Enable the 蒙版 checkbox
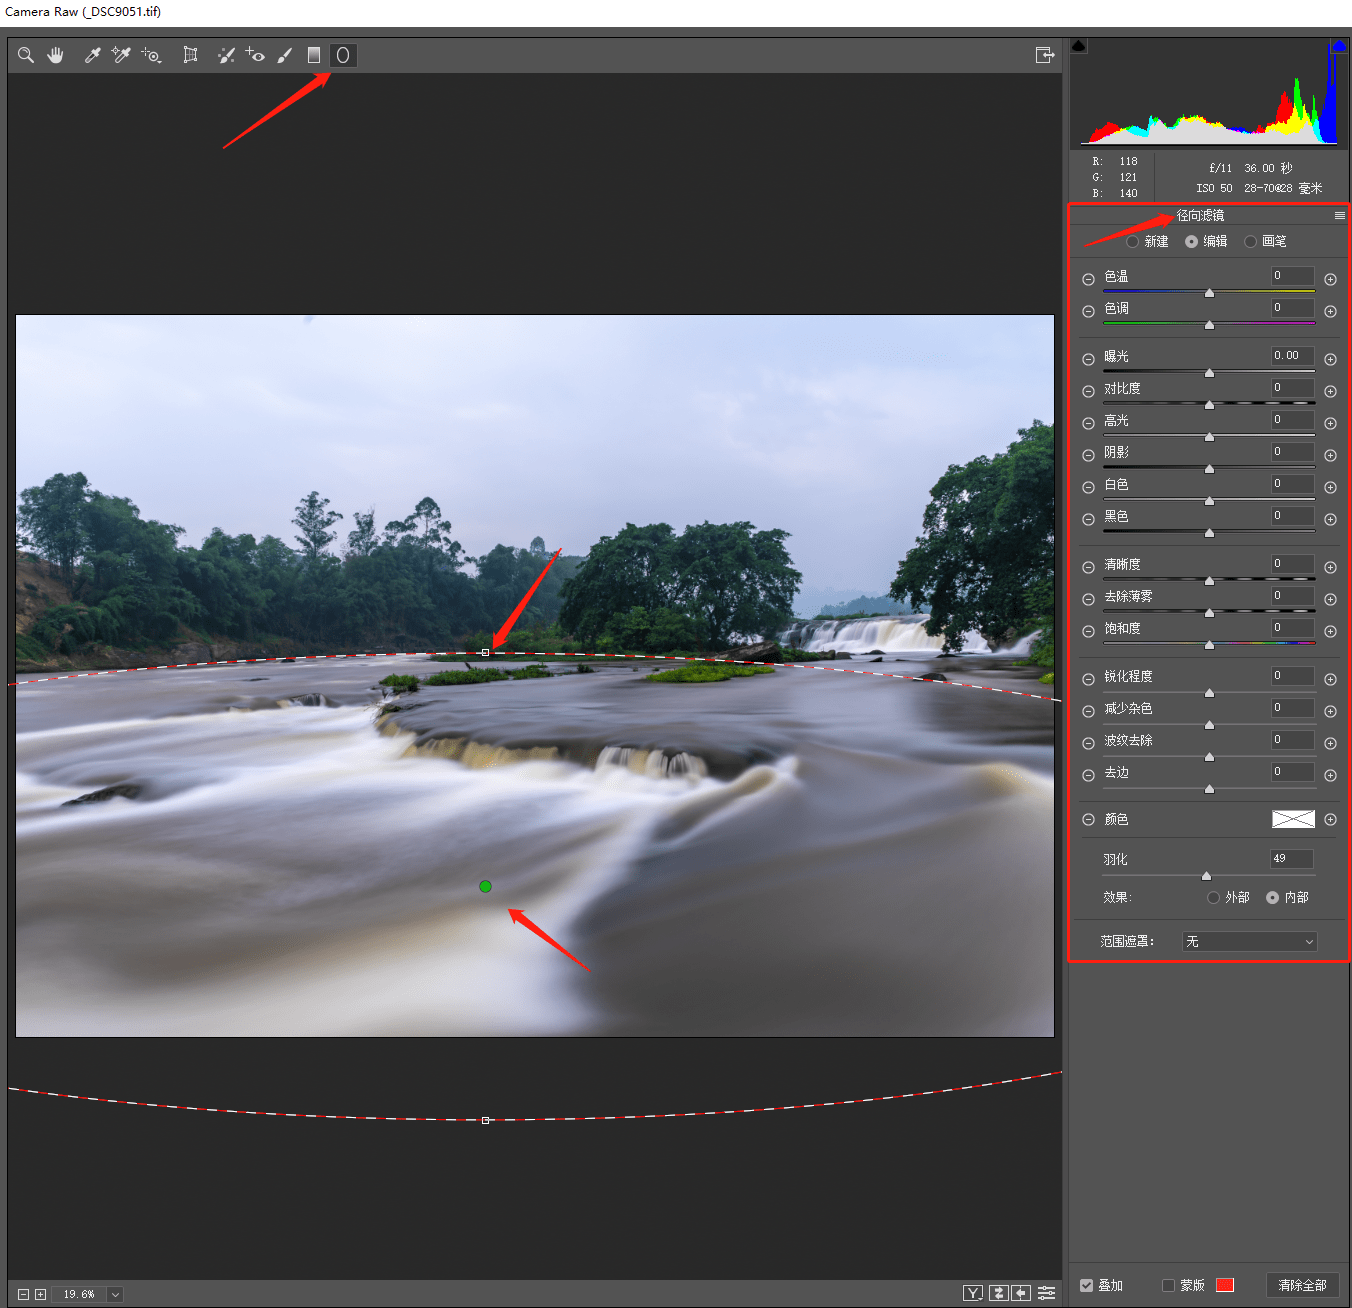 [1168, 1285]
